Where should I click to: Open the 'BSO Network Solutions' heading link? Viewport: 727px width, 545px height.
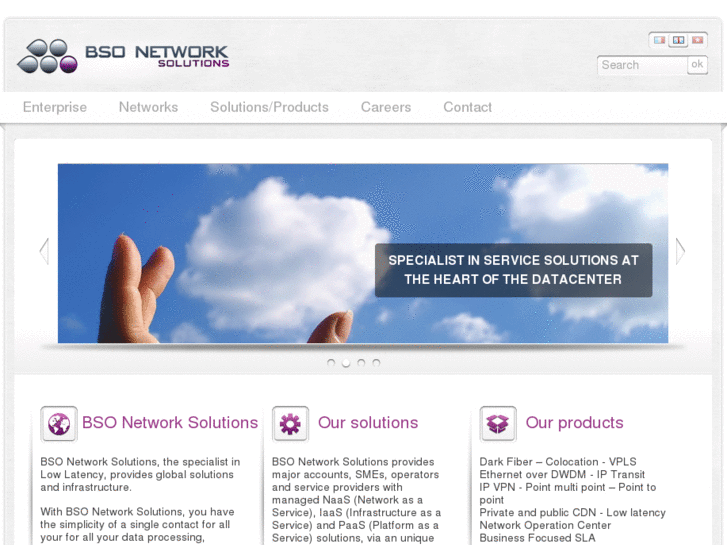170,423
